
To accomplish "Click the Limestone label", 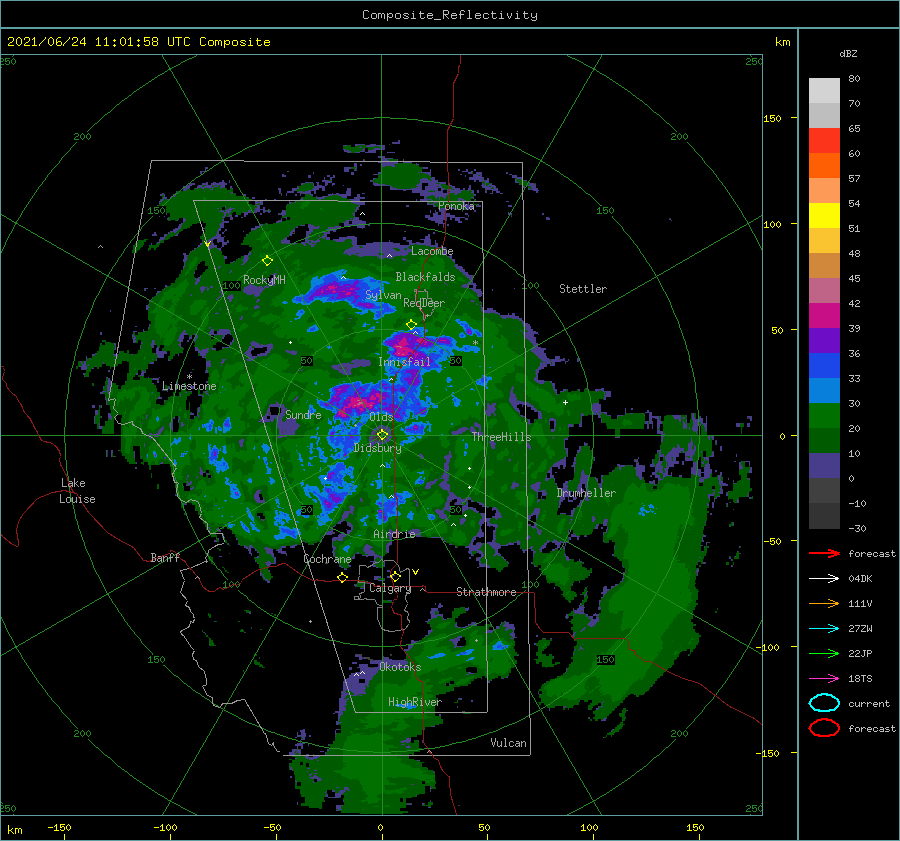I will (x=189, y=386).
